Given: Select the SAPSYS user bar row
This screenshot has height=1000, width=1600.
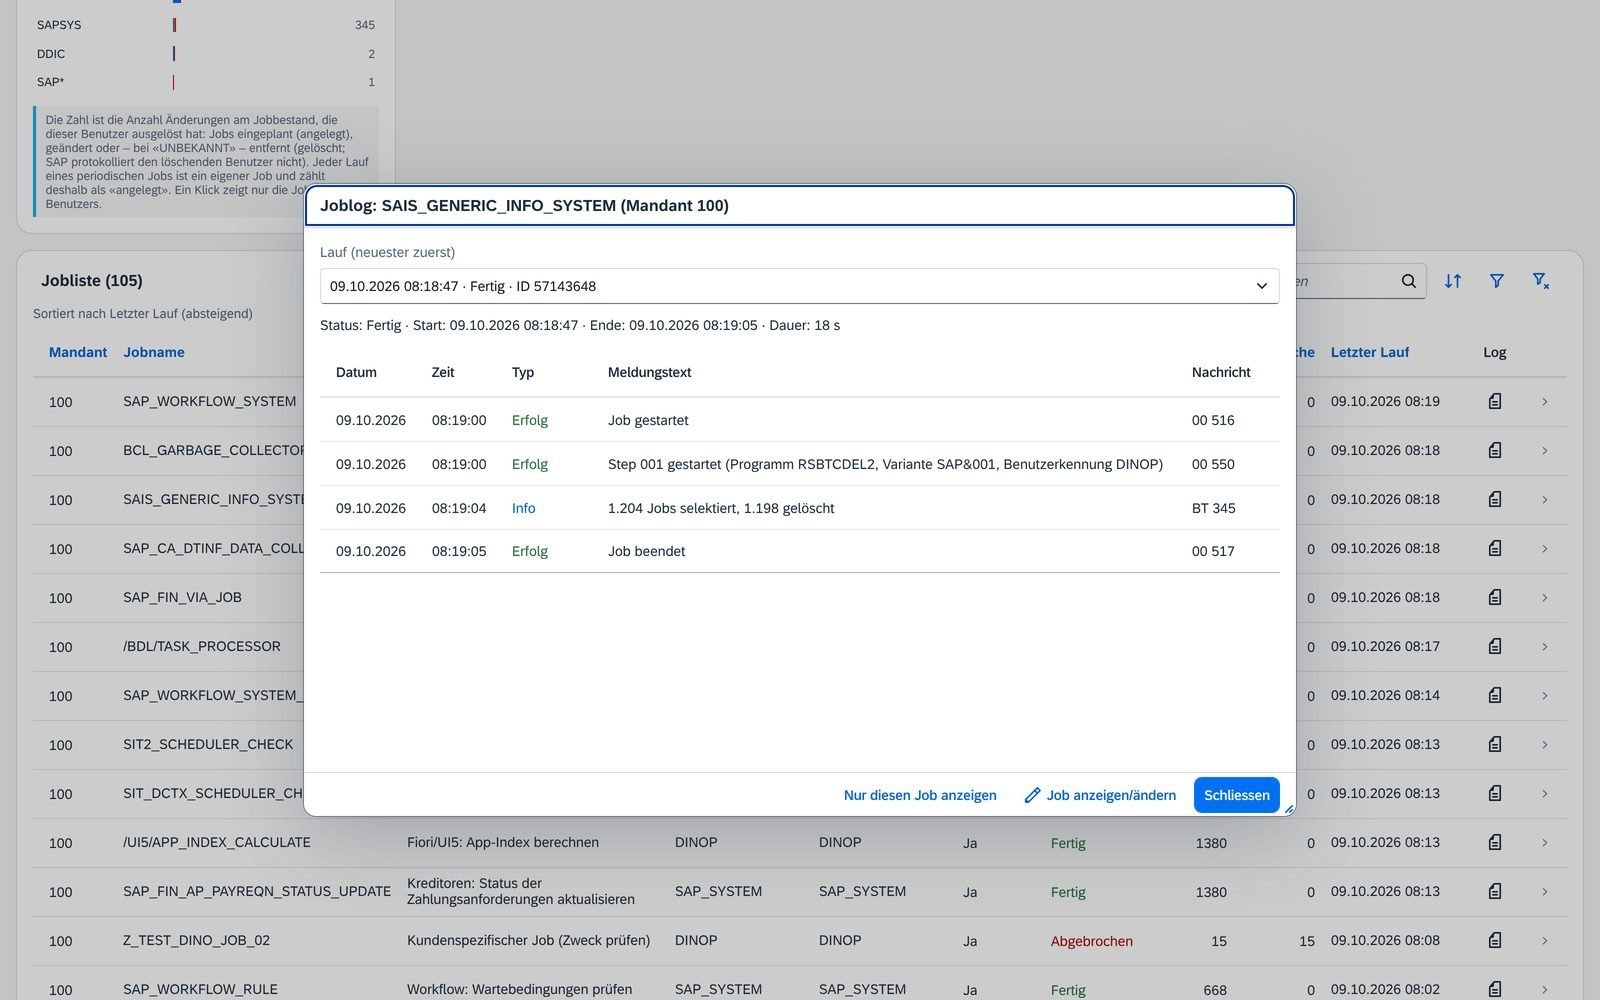Looking at the screenshot, I should (x=206, y=25).
